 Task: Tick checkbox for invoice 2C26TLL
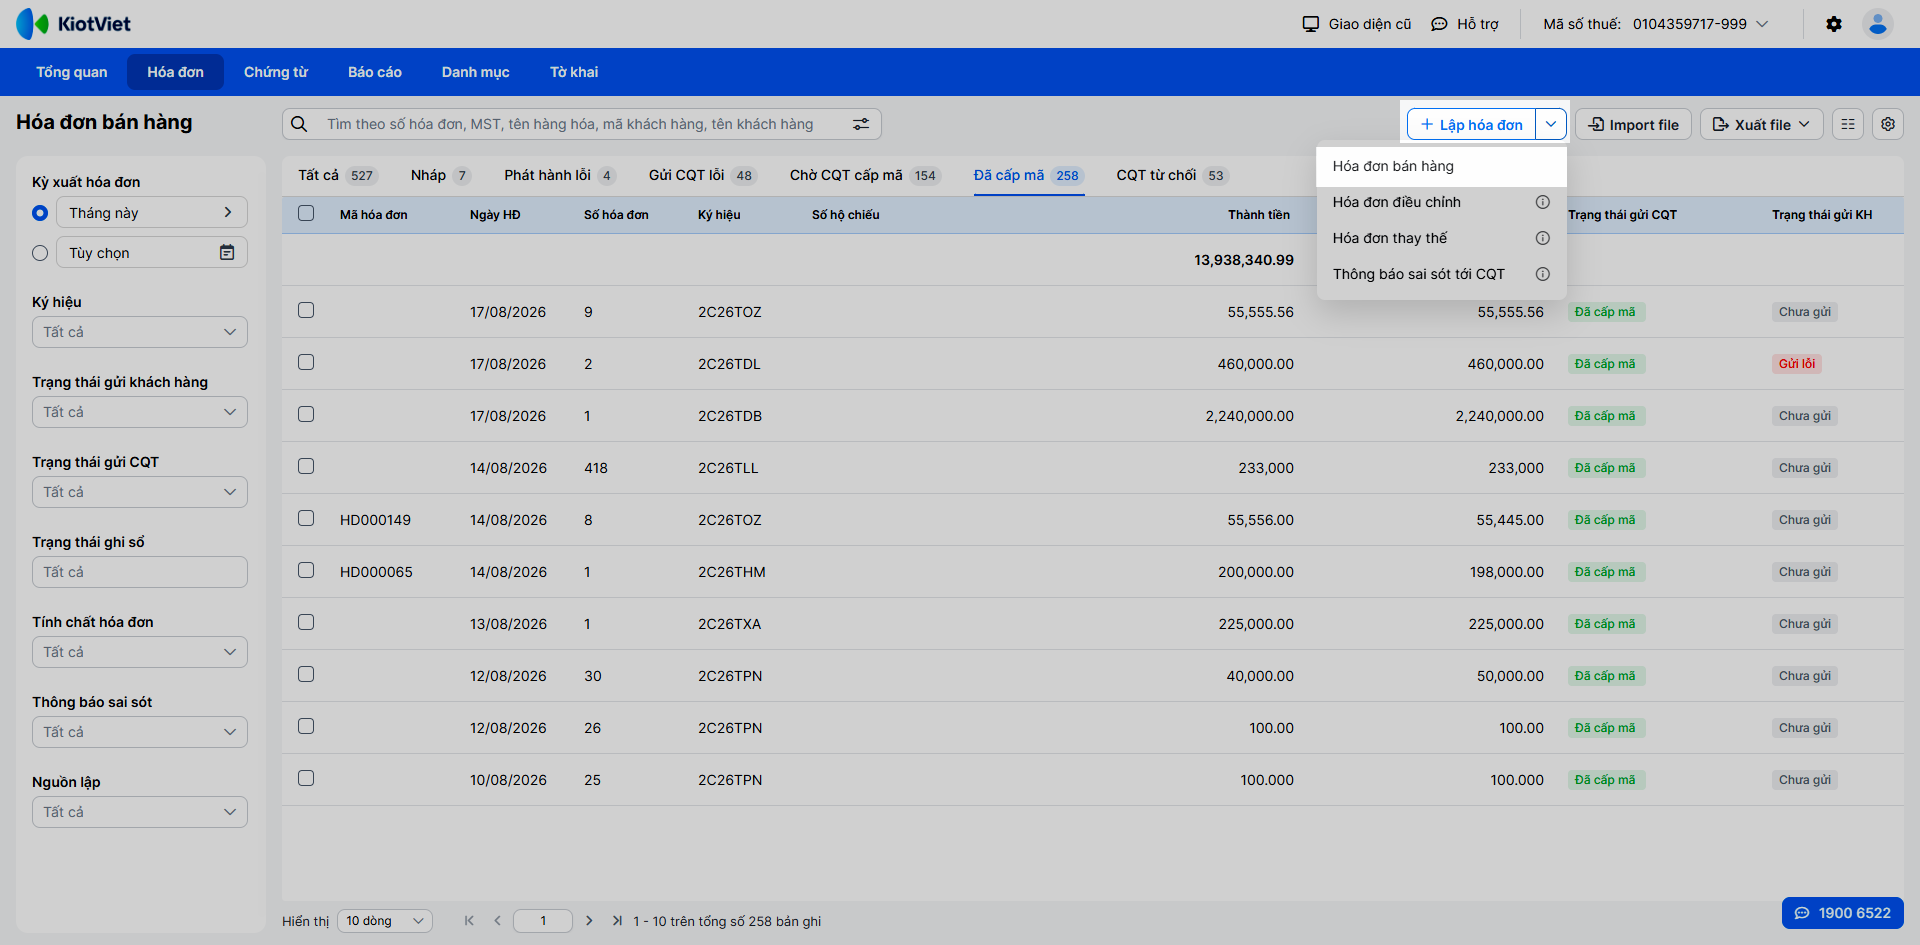(306, 466)
